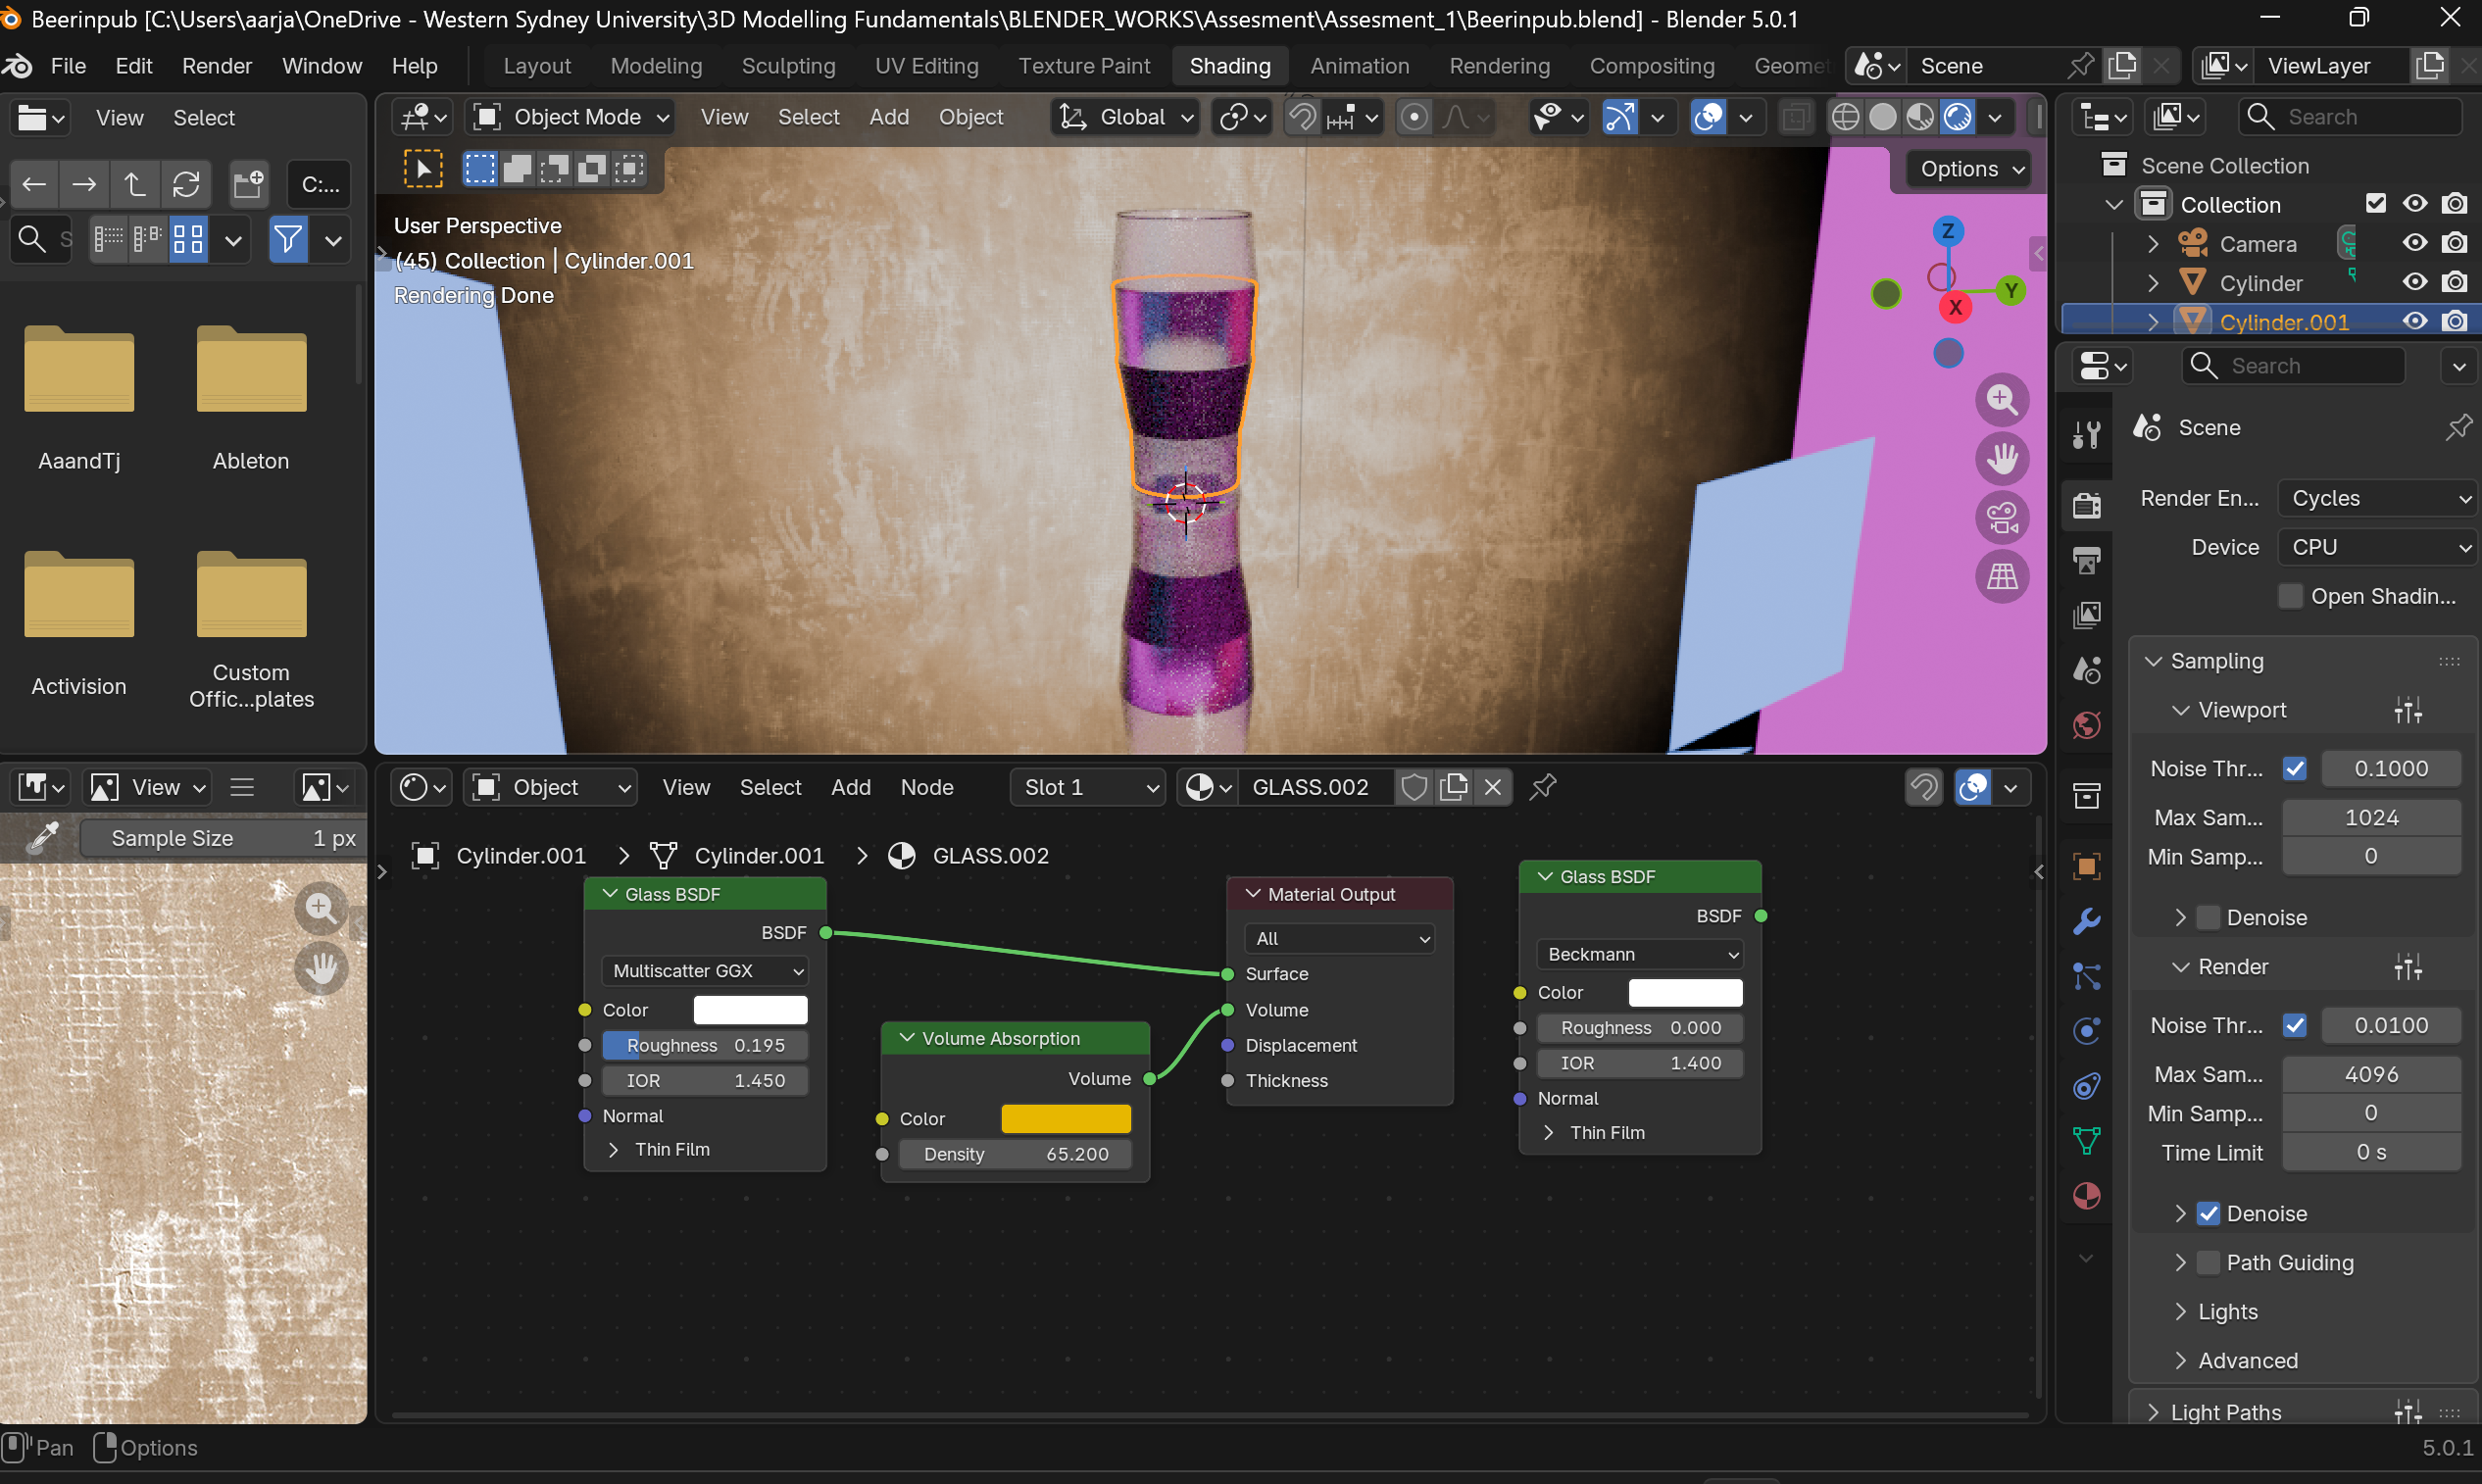Open the Render menu in the top bar
The height and width of the screenshot is (1484, 2482).
[216, 66]
